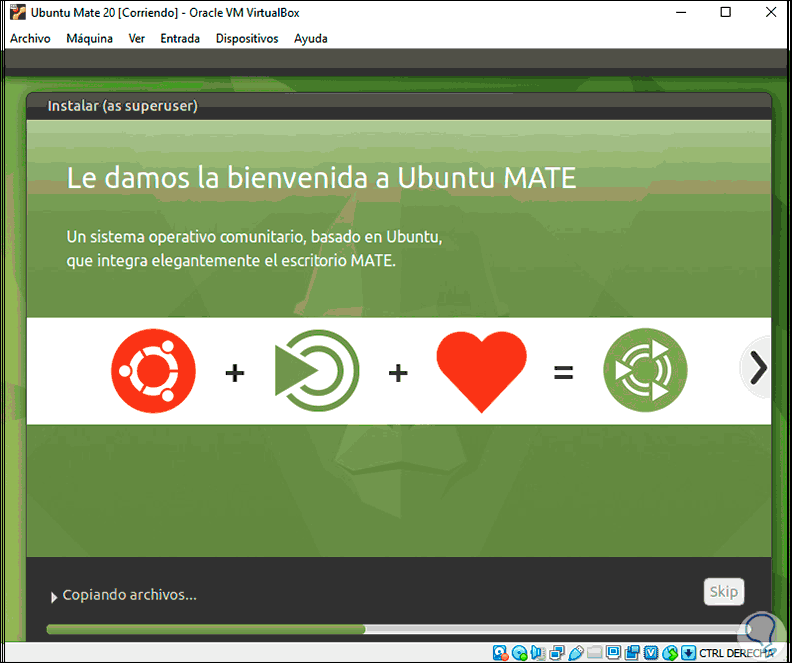
Task: Click the red Ubuntu logo
Action: point(154,371)
